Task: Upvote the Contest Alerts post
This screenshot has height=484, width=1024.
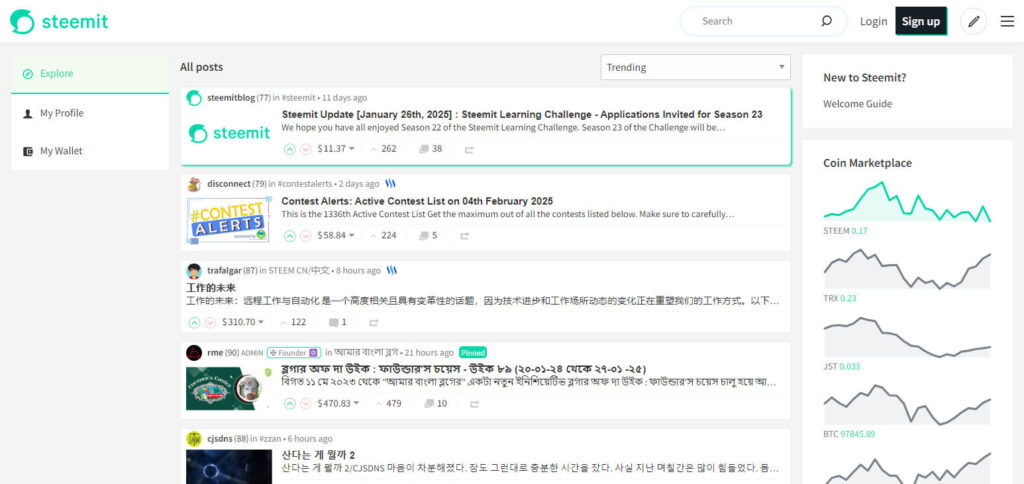Action: click(290, 235)
